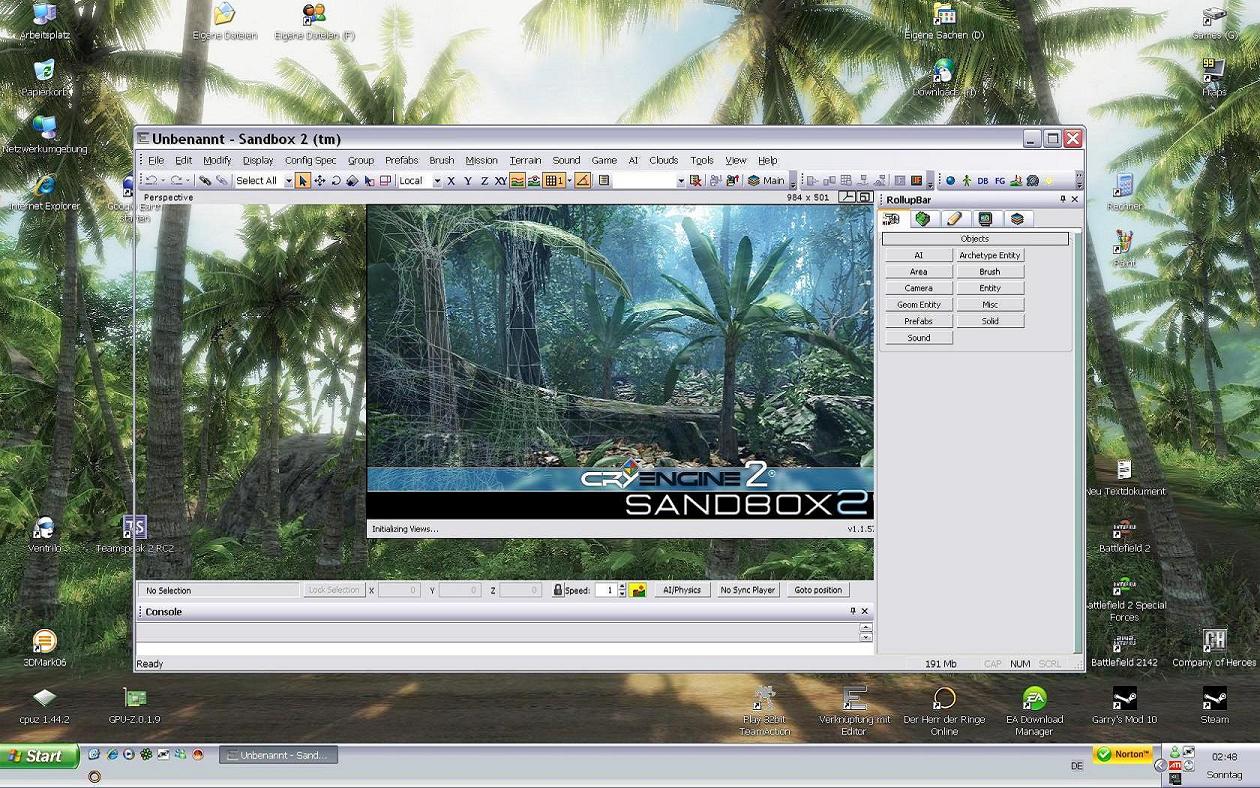Click the Windows Start button

(x=38, y=756)
